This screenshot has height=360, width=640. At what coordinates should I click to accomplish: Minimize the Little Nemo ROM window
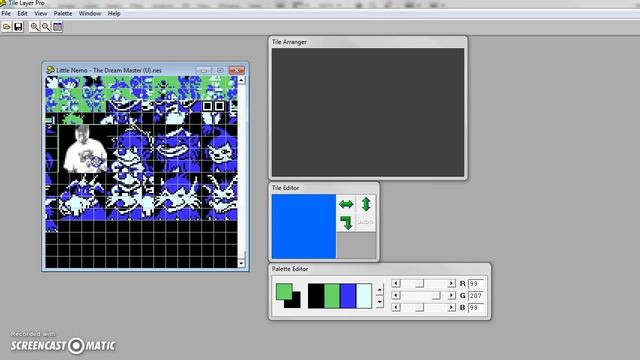tap(203, 70)
